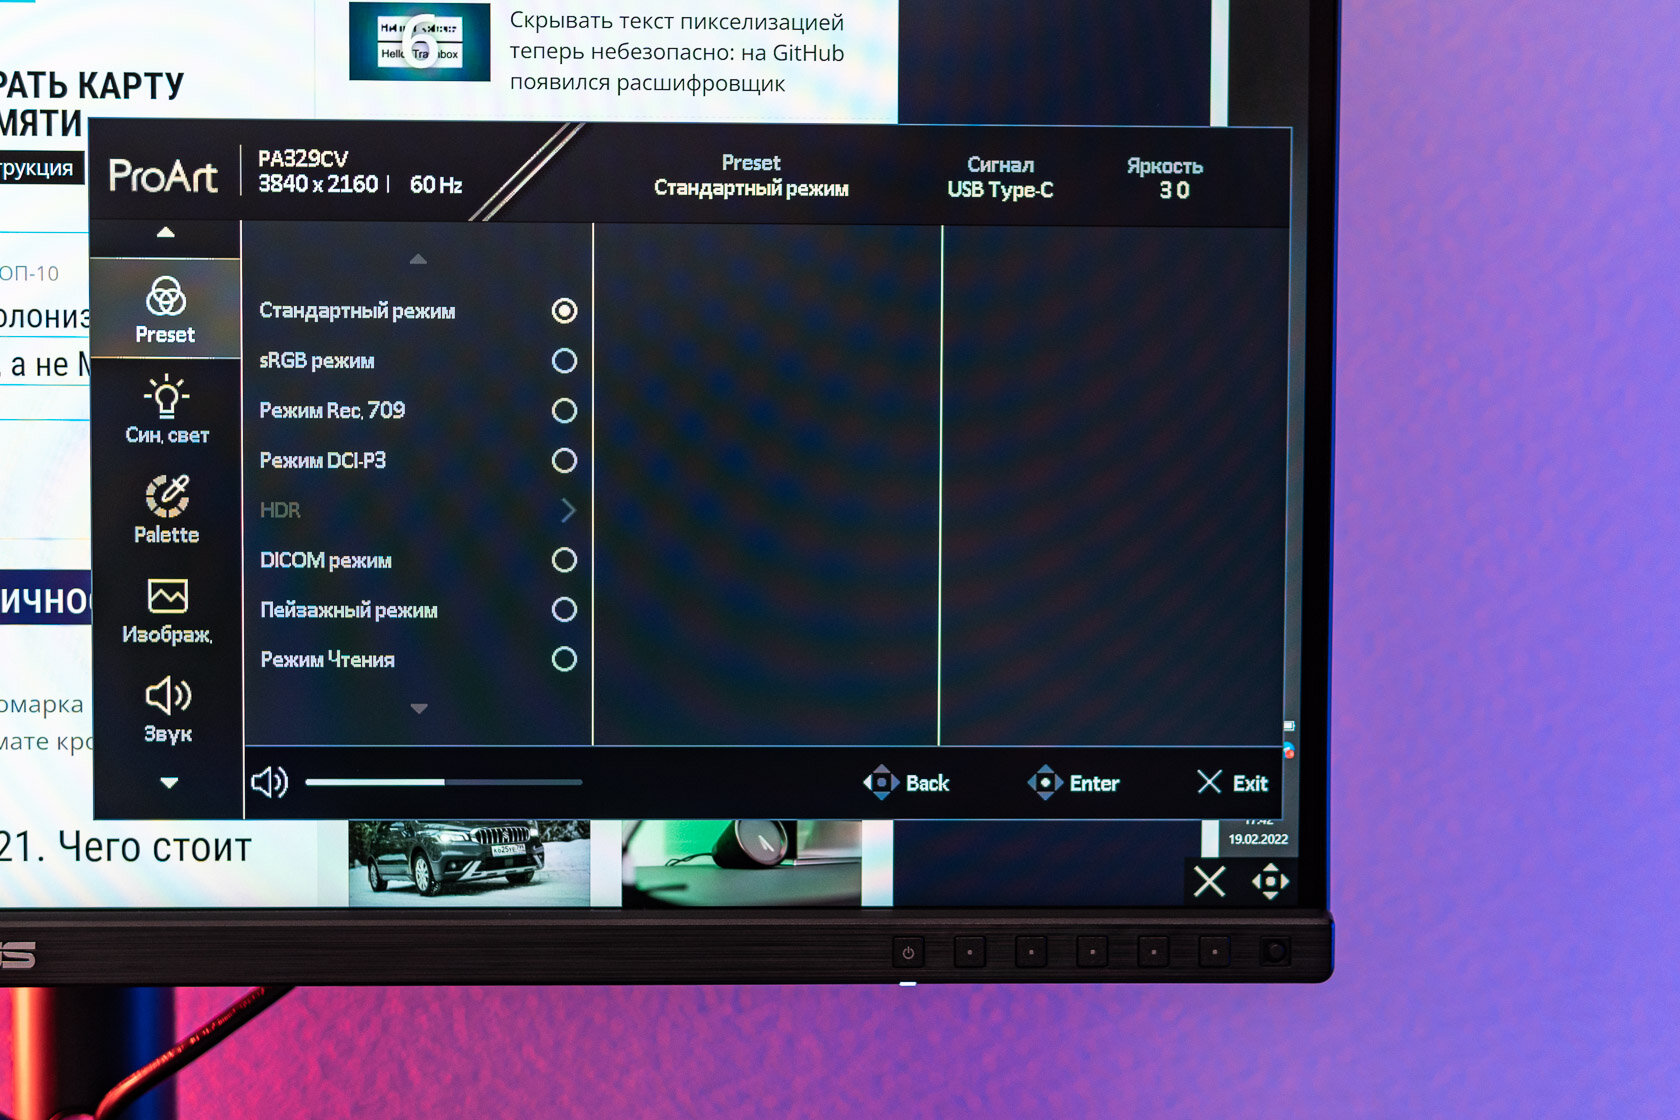Click the joystick arrows icon above monitor buttons

1270,881
